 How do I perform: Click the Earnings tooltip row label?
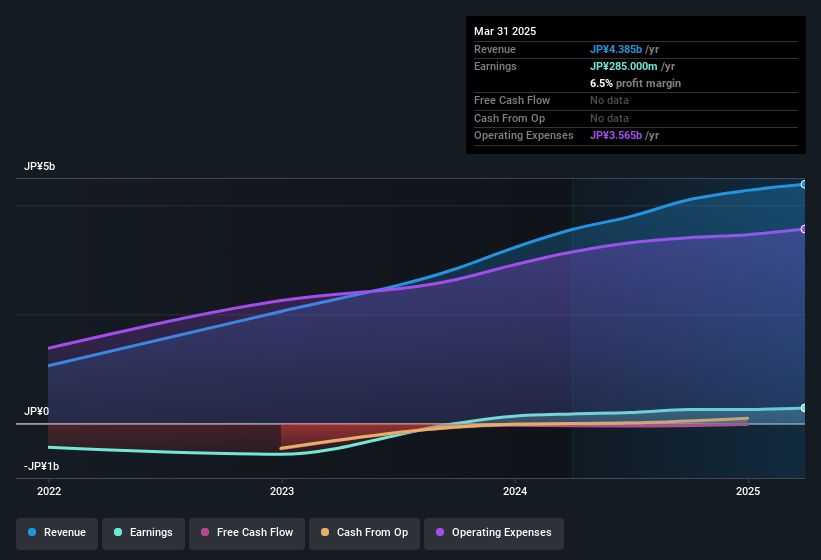click(x=495, y=66)
